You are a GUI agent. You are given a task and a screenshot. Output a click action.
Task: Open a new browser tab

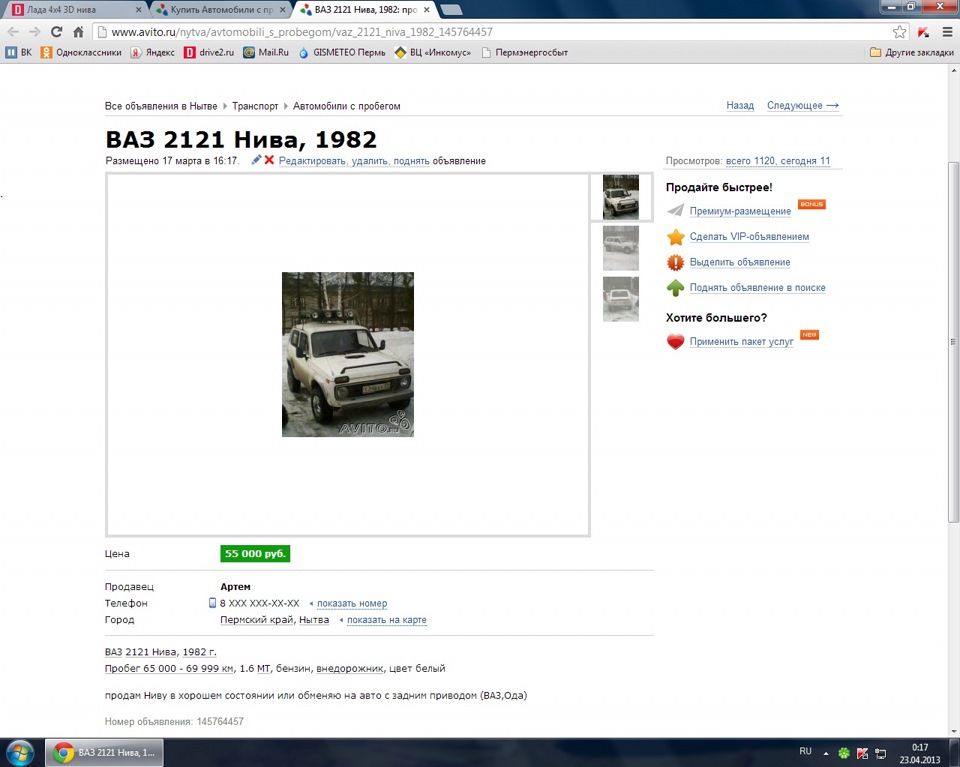point(451,10)
